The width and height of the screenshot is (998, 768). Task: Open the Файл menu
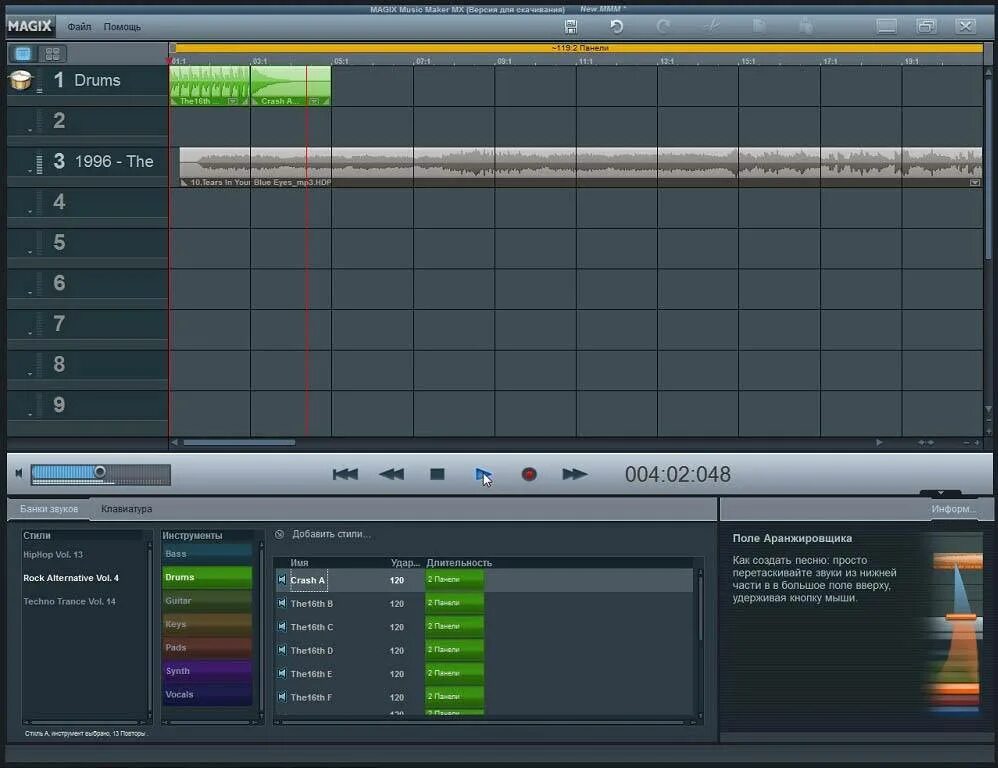80,27
